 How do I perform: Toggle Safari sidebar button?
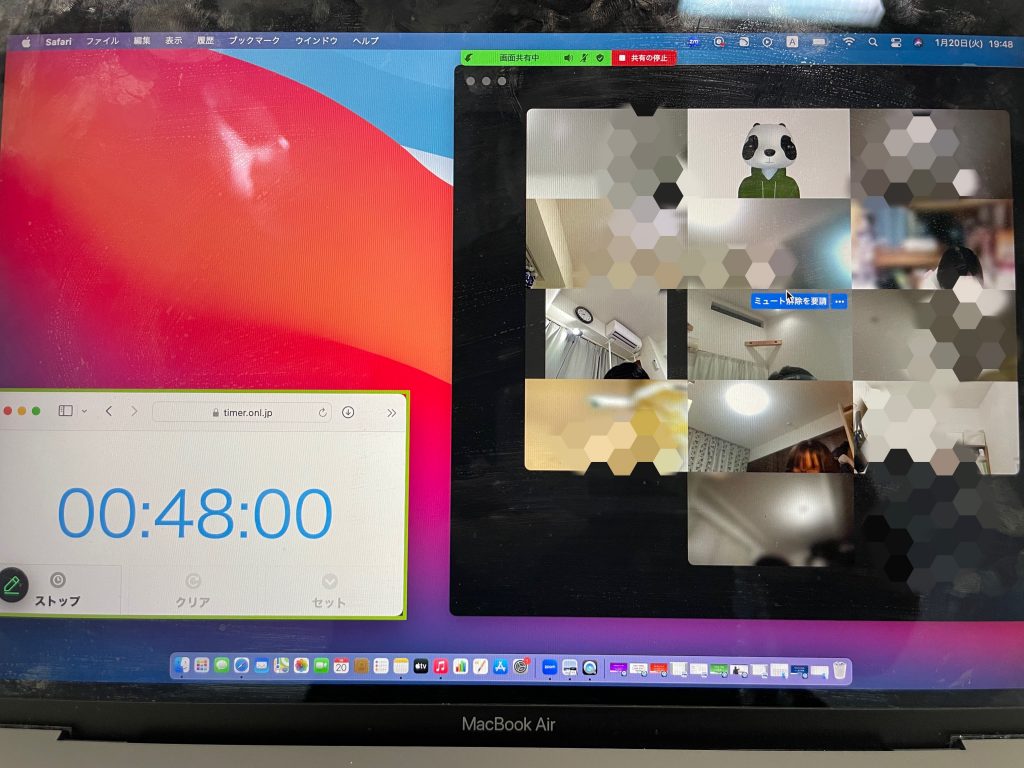66,411
